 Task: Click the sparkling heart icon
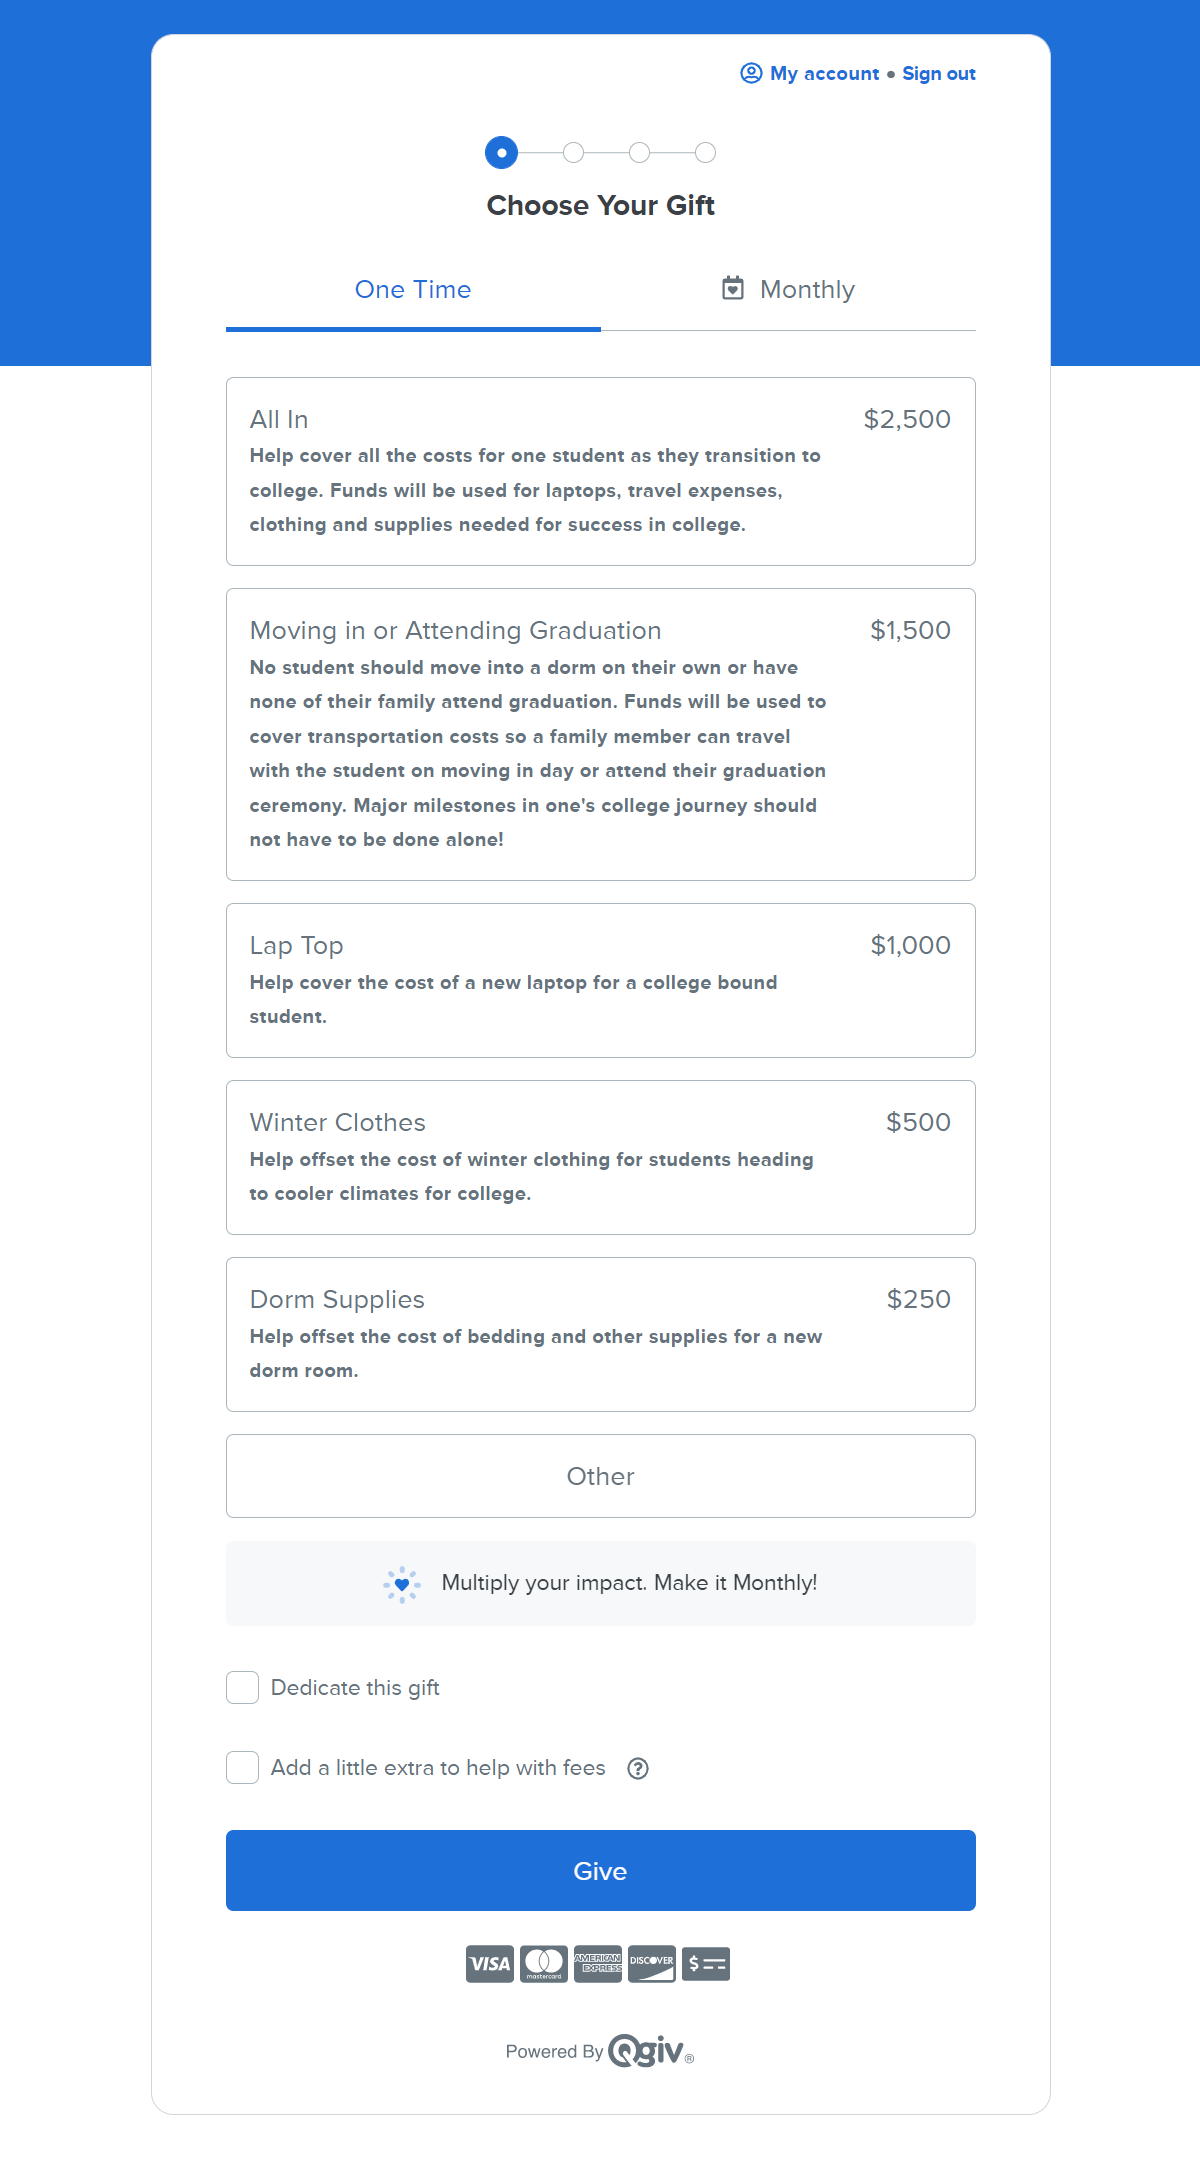coord(402,1584)
